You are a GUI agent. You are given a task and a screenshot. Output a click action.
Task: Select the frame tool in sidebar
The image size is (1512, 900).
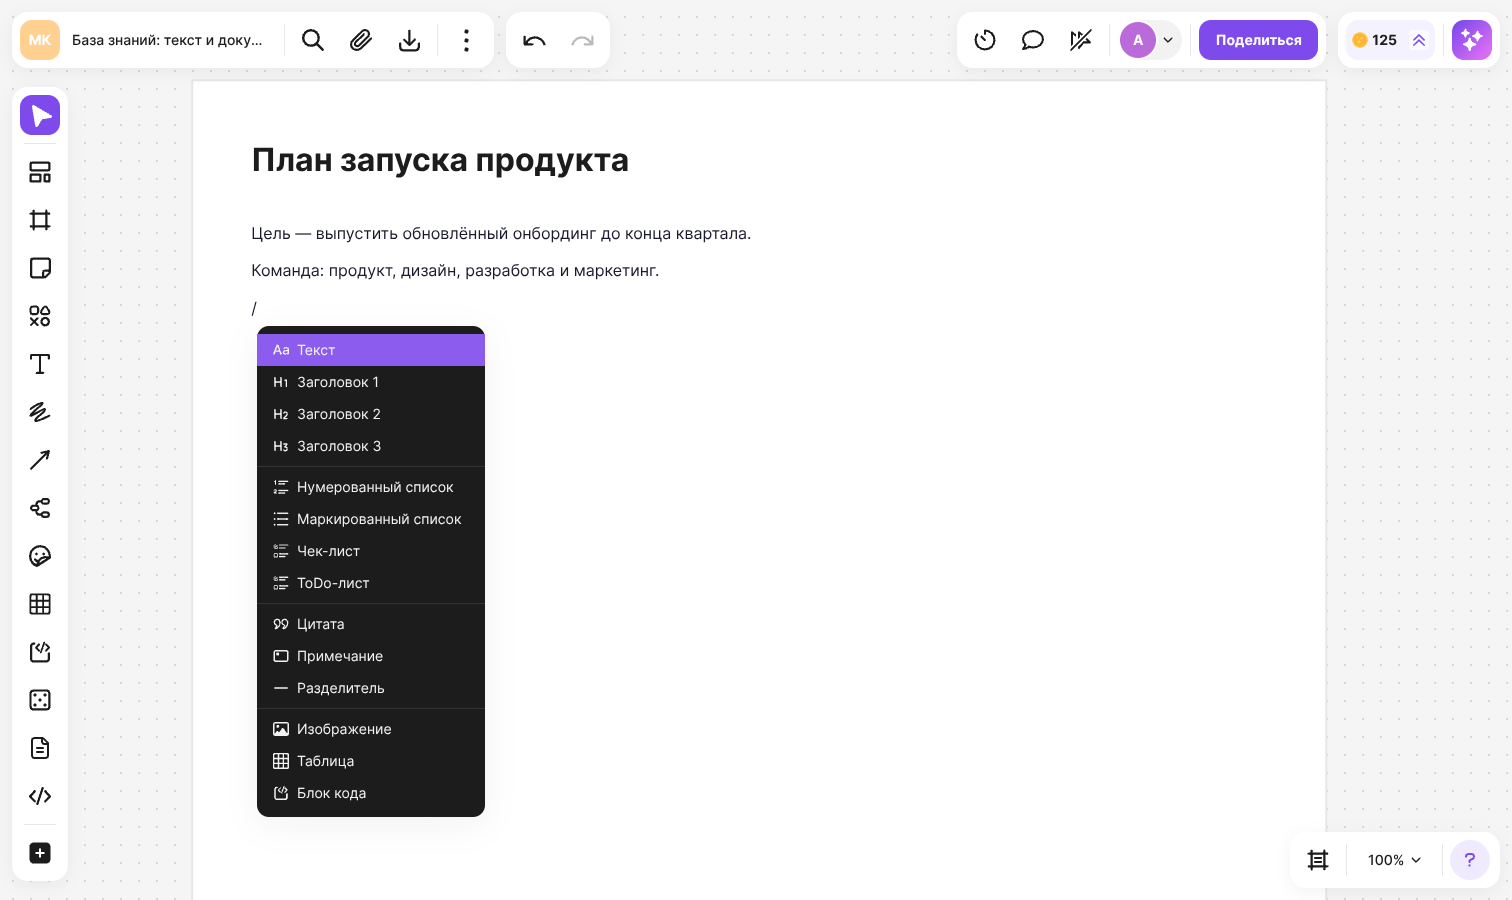click(40, 220)
